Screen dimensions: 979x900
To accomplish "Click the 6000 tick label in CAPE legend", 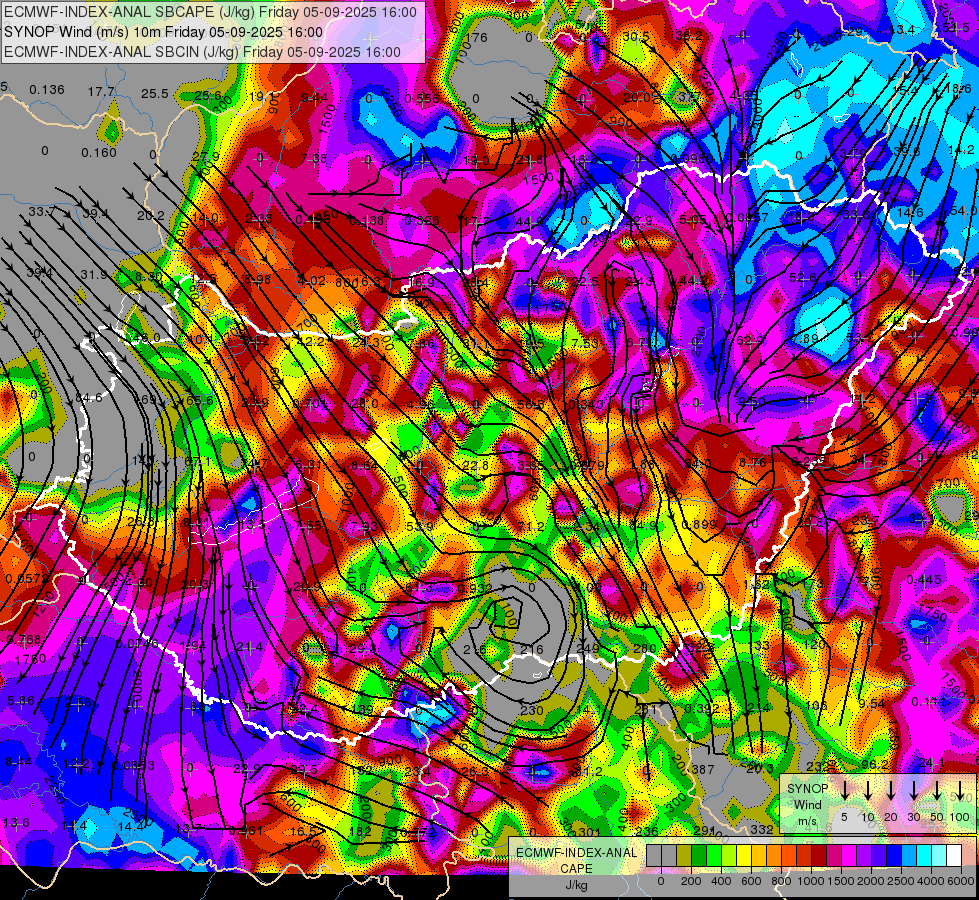I will [x=961, y=881].
